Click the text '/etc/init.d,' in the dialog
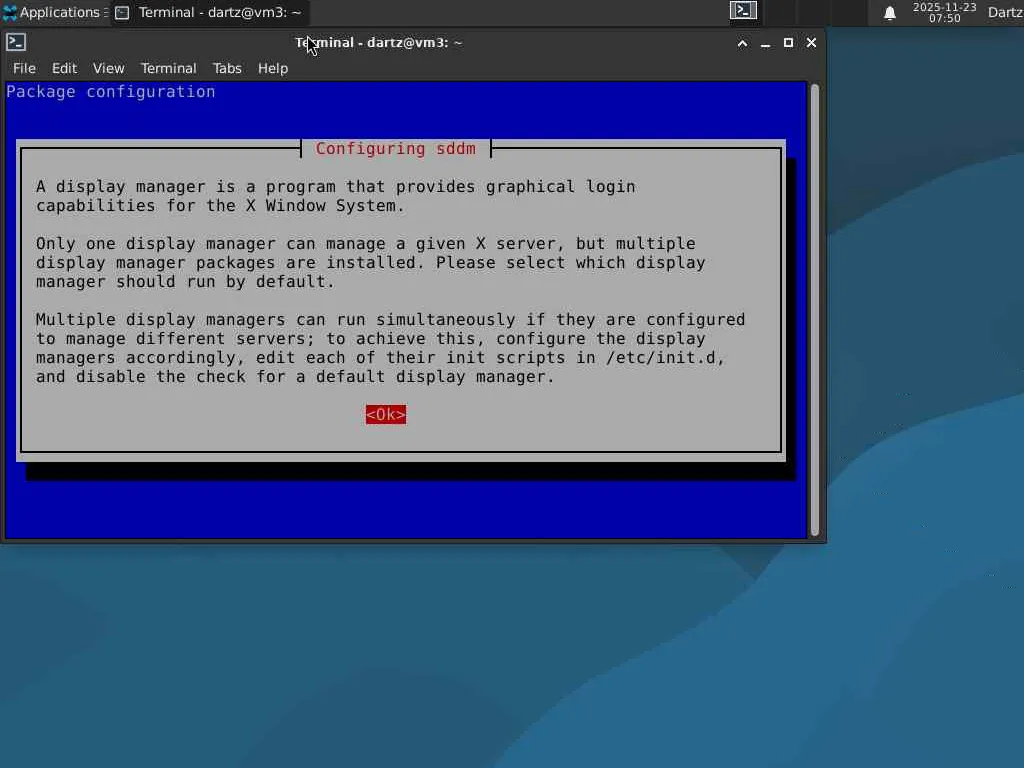1024x768 pixels. [665, 357]
